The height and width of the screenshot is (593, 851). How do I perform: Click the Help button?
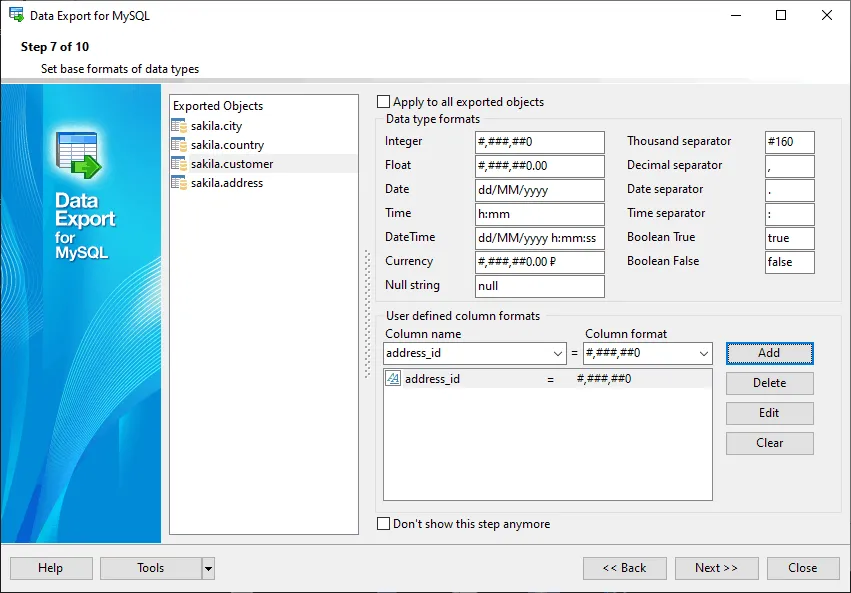pos(51,568)
